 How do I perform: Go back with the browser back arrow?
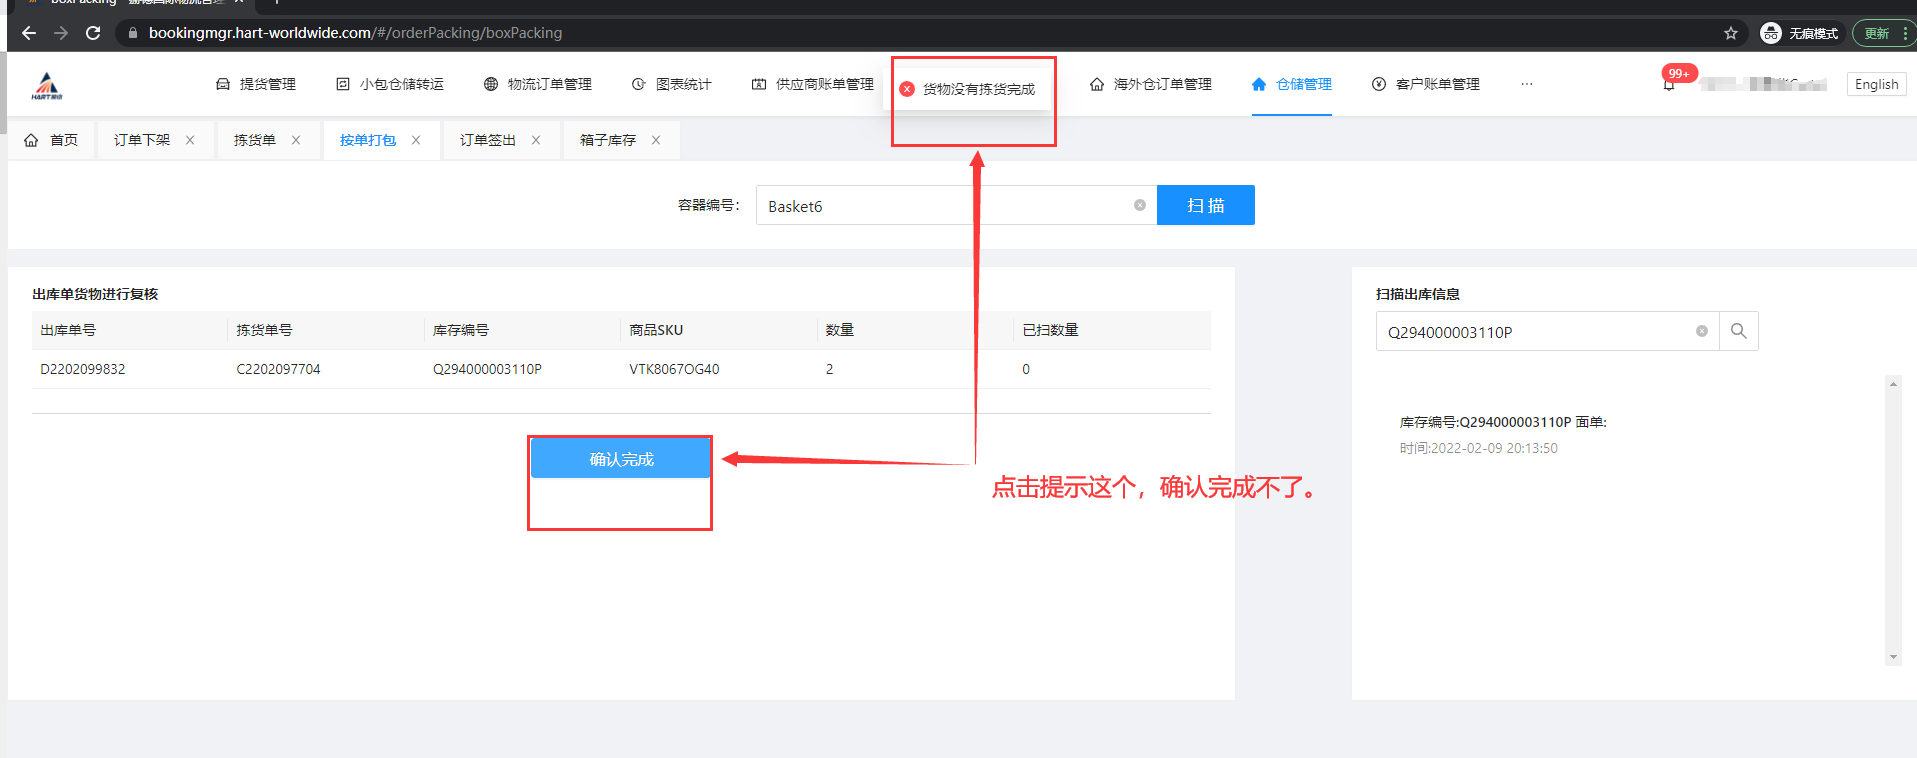tap(29, 33)
